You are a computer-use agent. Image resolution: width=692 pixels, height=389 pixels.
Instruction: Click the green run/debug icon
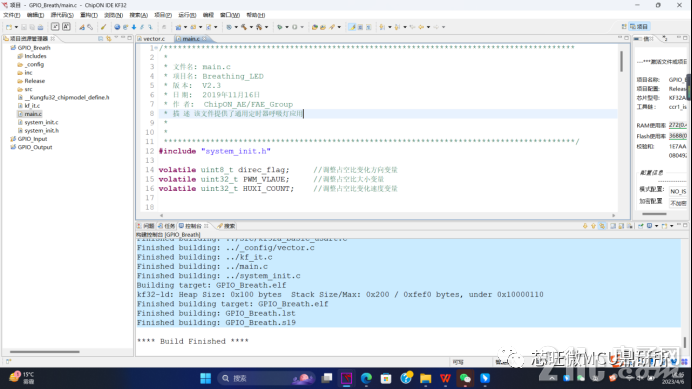280,27
